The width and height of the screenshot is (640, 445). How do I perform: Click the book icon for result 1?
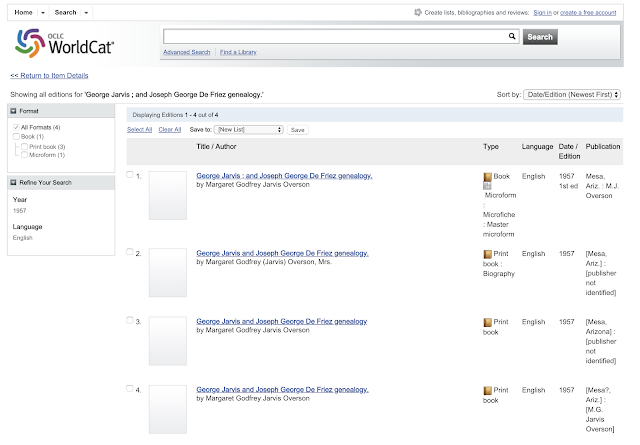[488, 178]
